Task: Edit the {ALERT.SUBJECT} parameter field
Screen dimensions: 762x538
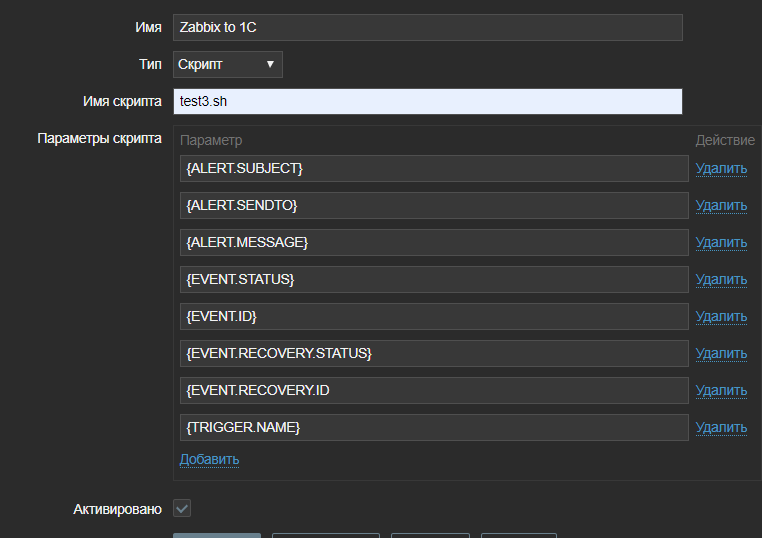Action: [x=434, y=168]
